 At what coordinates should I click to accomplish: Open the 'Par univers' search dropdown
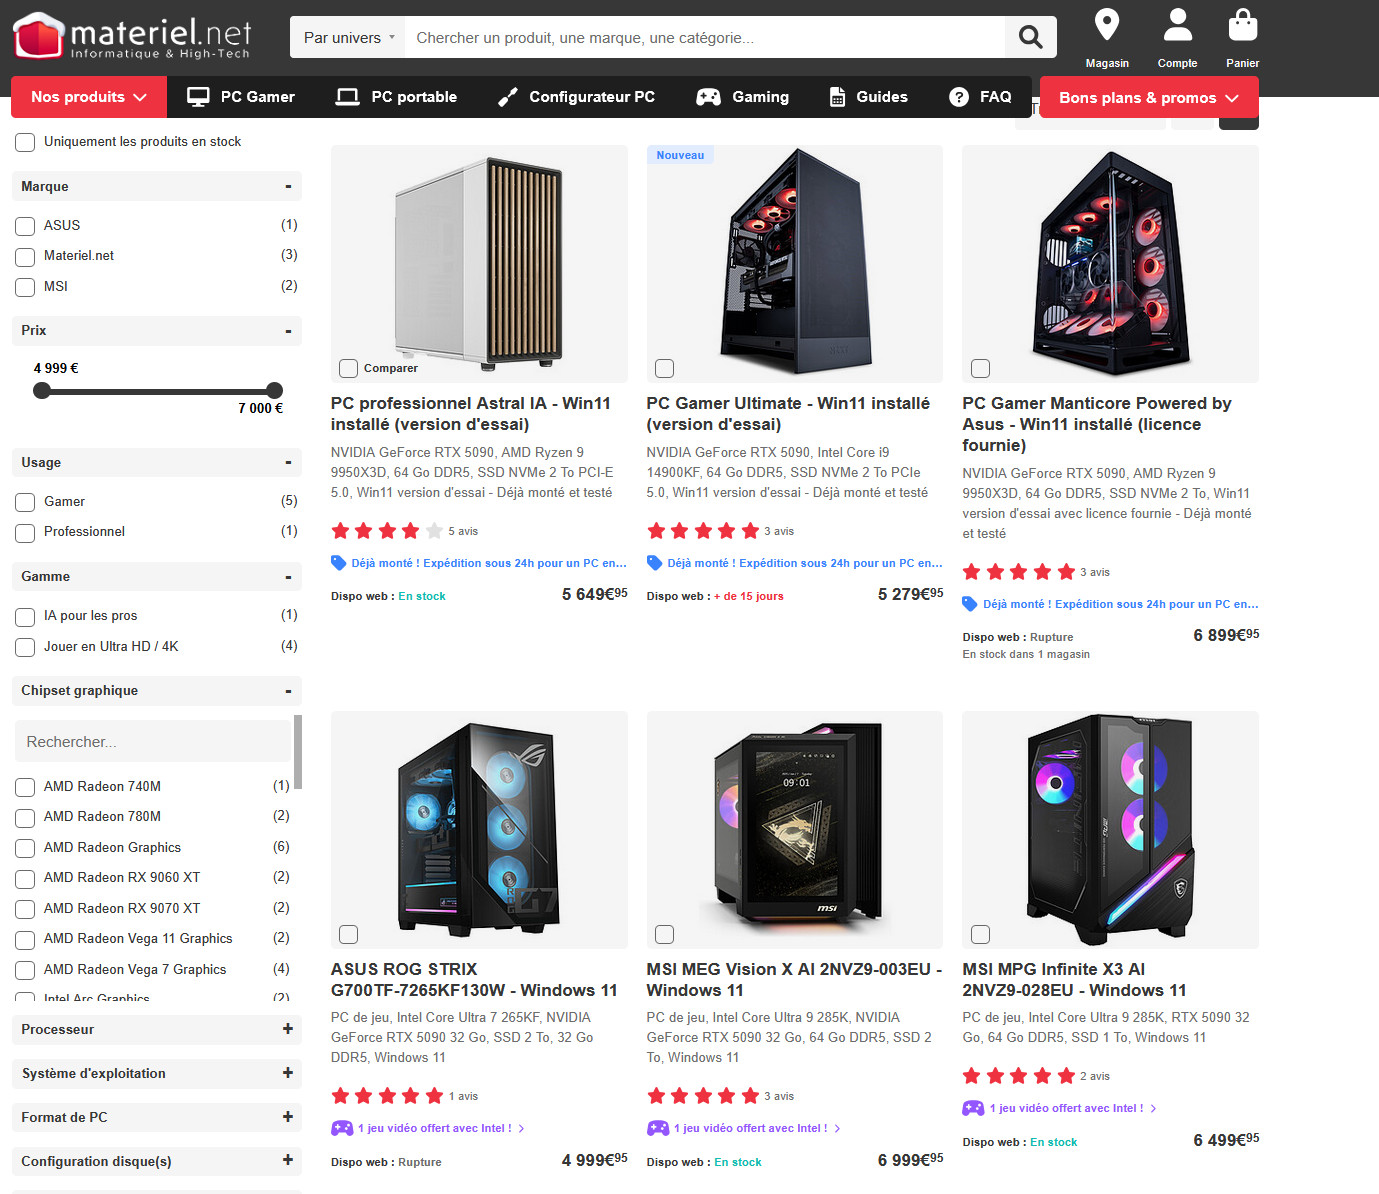(349, 38)
